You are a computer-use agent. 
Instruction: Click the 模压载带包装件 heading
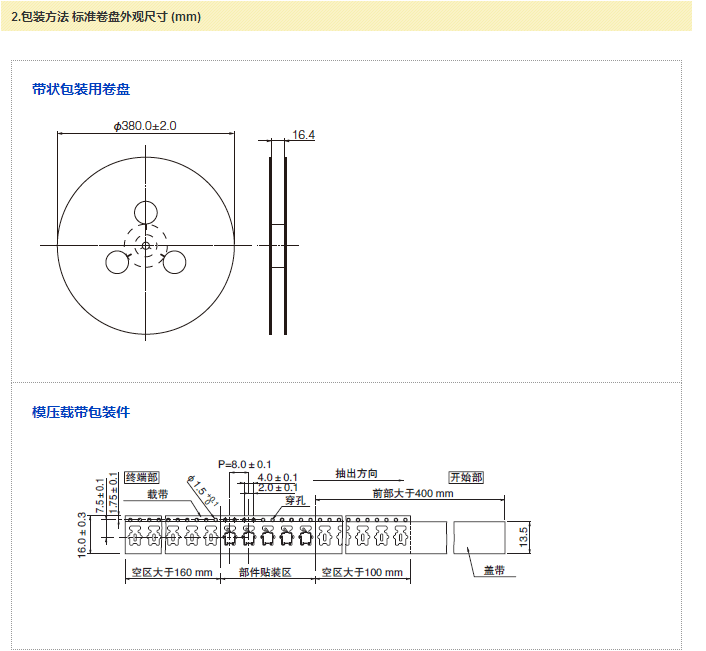click(81, 412)
